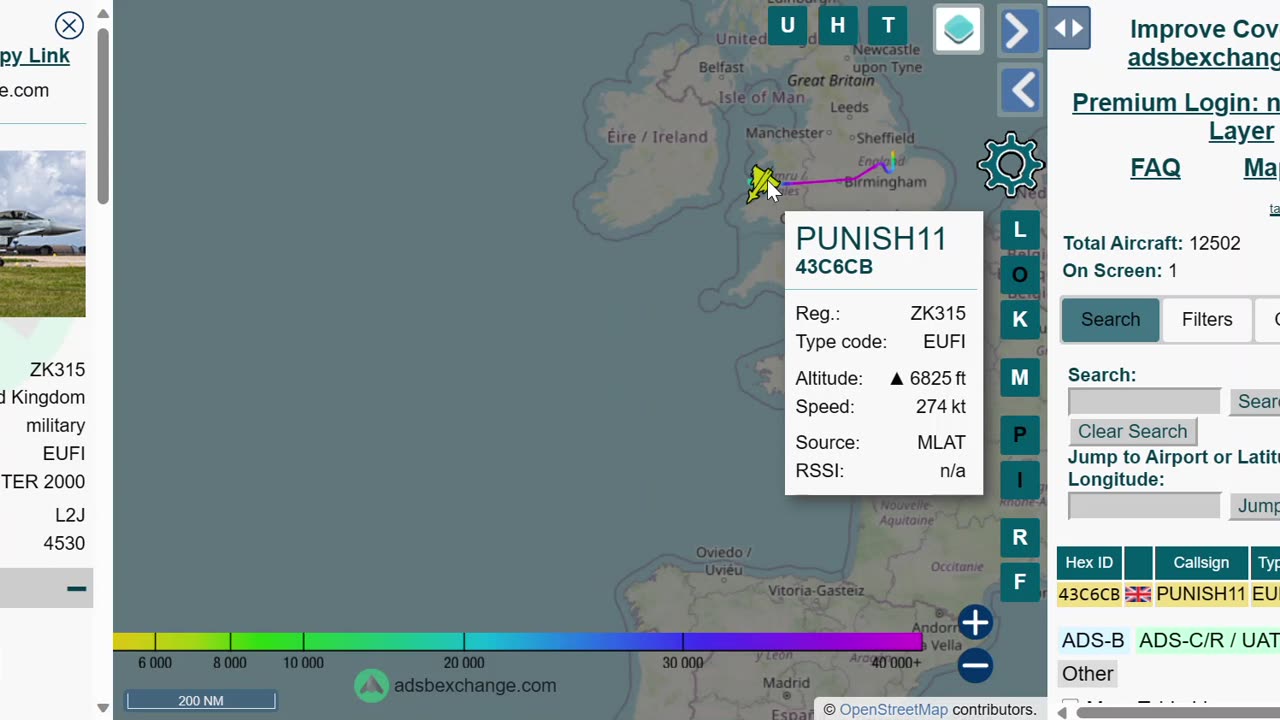This screenshot has height=720, width=1280.
Task: Click the left arrow sidebar button
Action: tap(1020, 91)
